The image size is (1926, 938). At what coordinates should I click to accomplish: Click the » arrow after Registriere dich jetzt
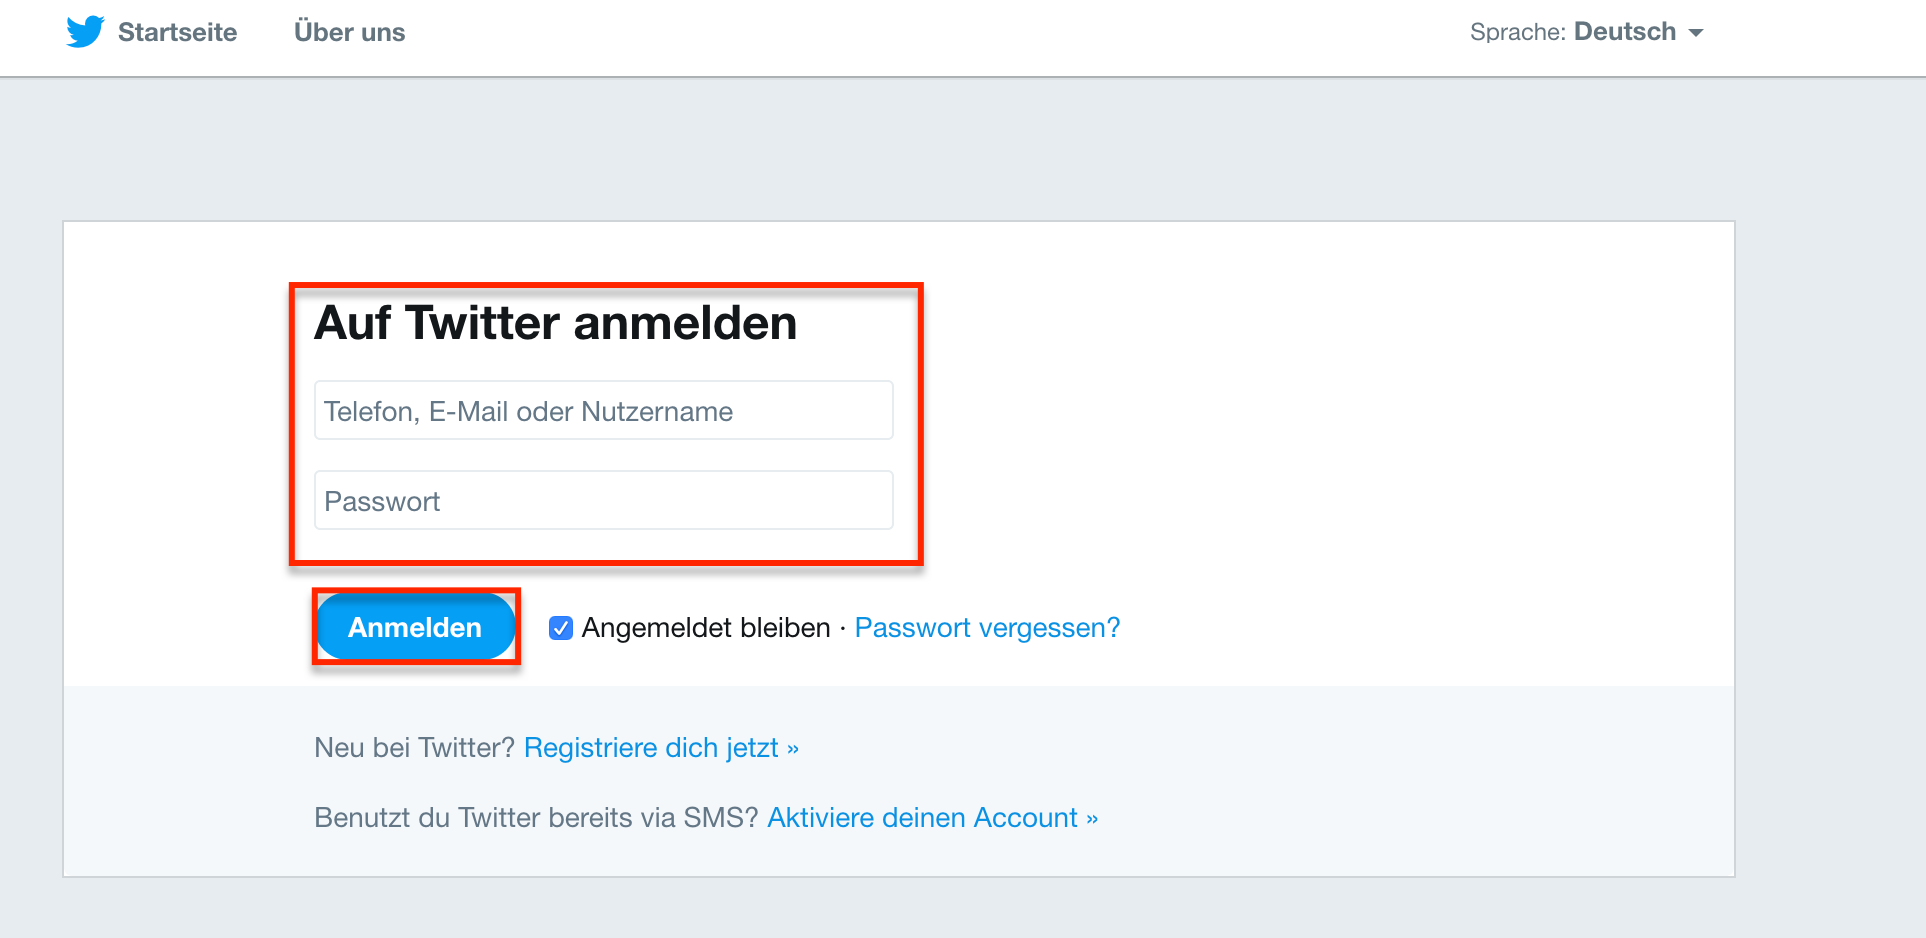(x=793, y=749)
